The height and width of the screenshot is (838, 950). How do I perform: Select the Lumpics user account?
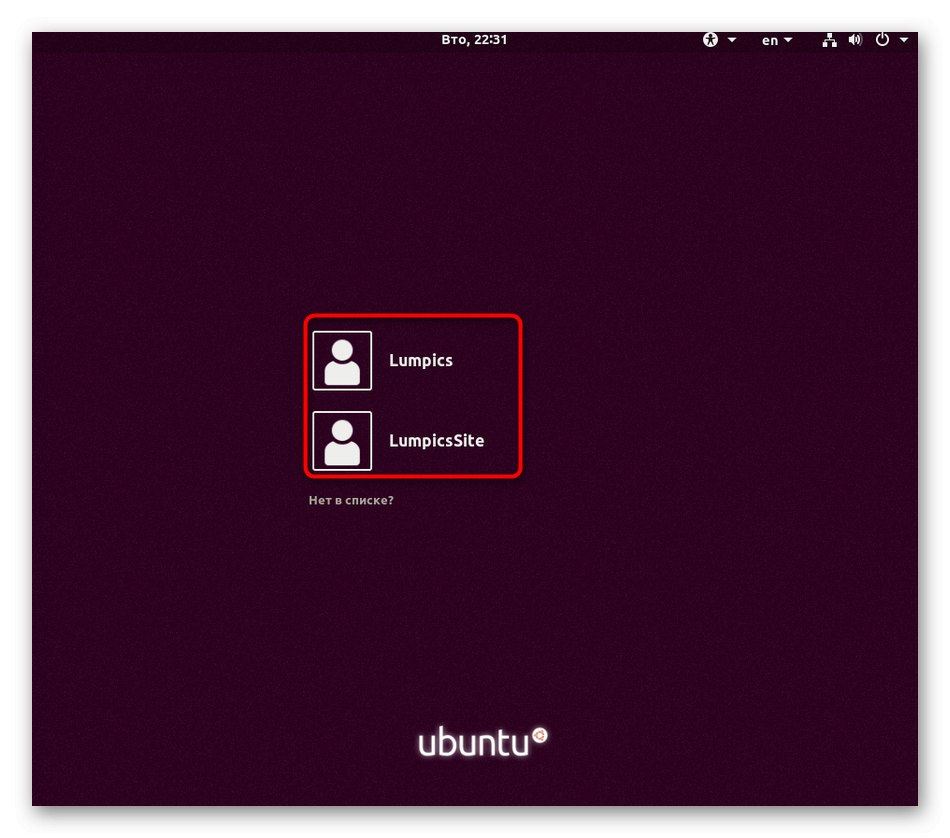pyautogui.click(x=413, y=361)
